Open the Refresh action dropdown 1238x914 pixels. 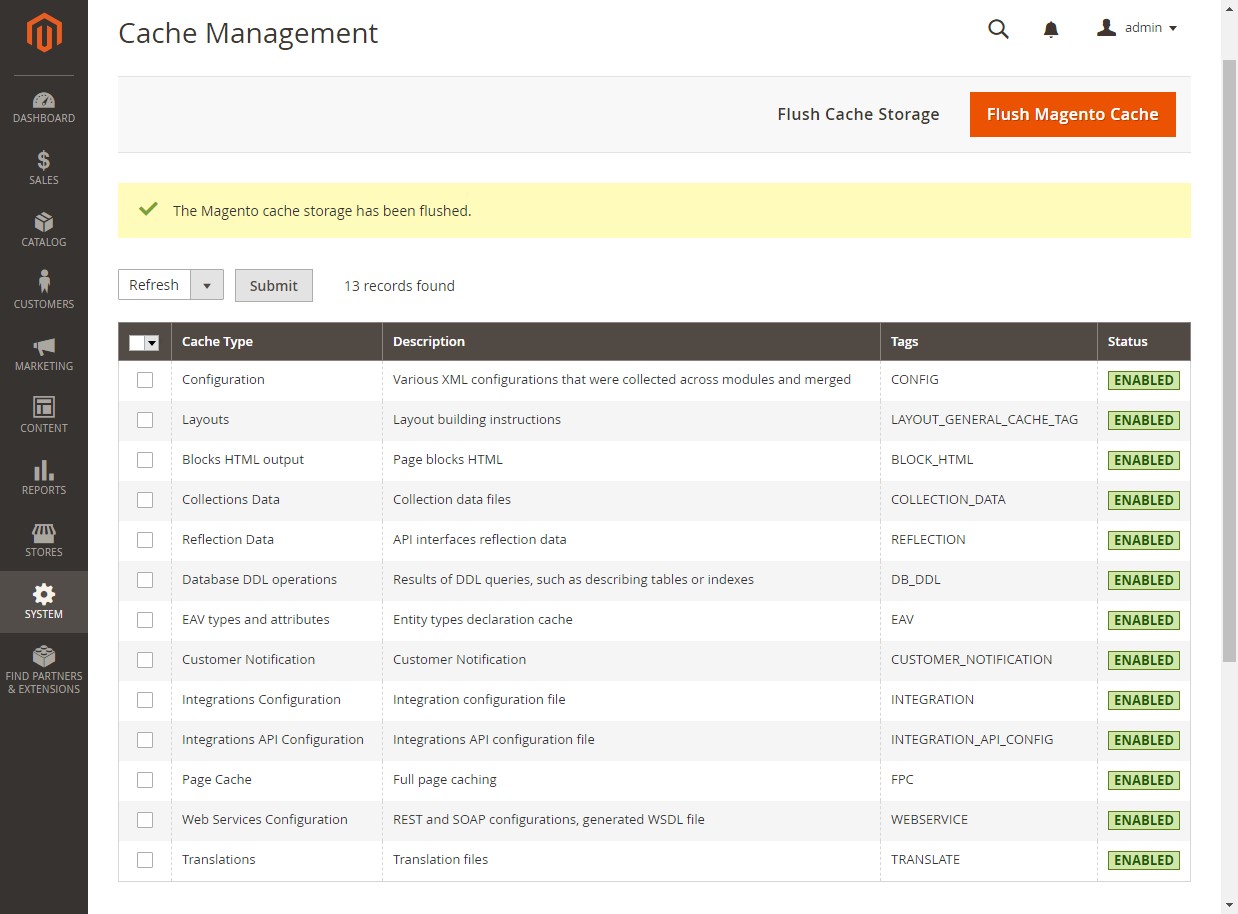[x=170, y=285]
